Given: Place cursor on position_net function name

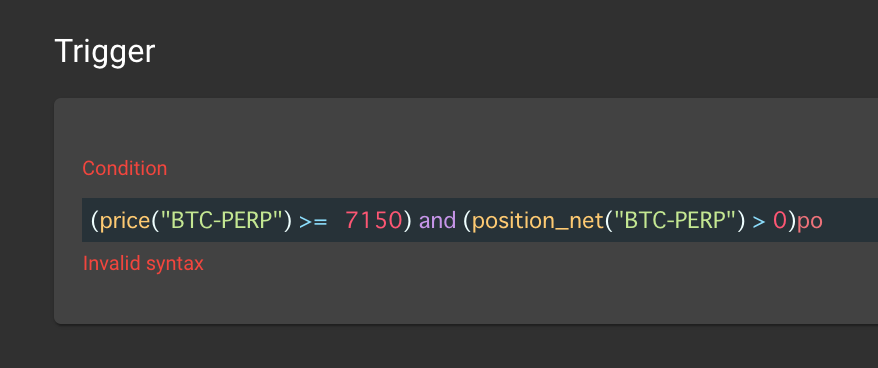Looking at the screenshot, I should (x=538, y=222).
